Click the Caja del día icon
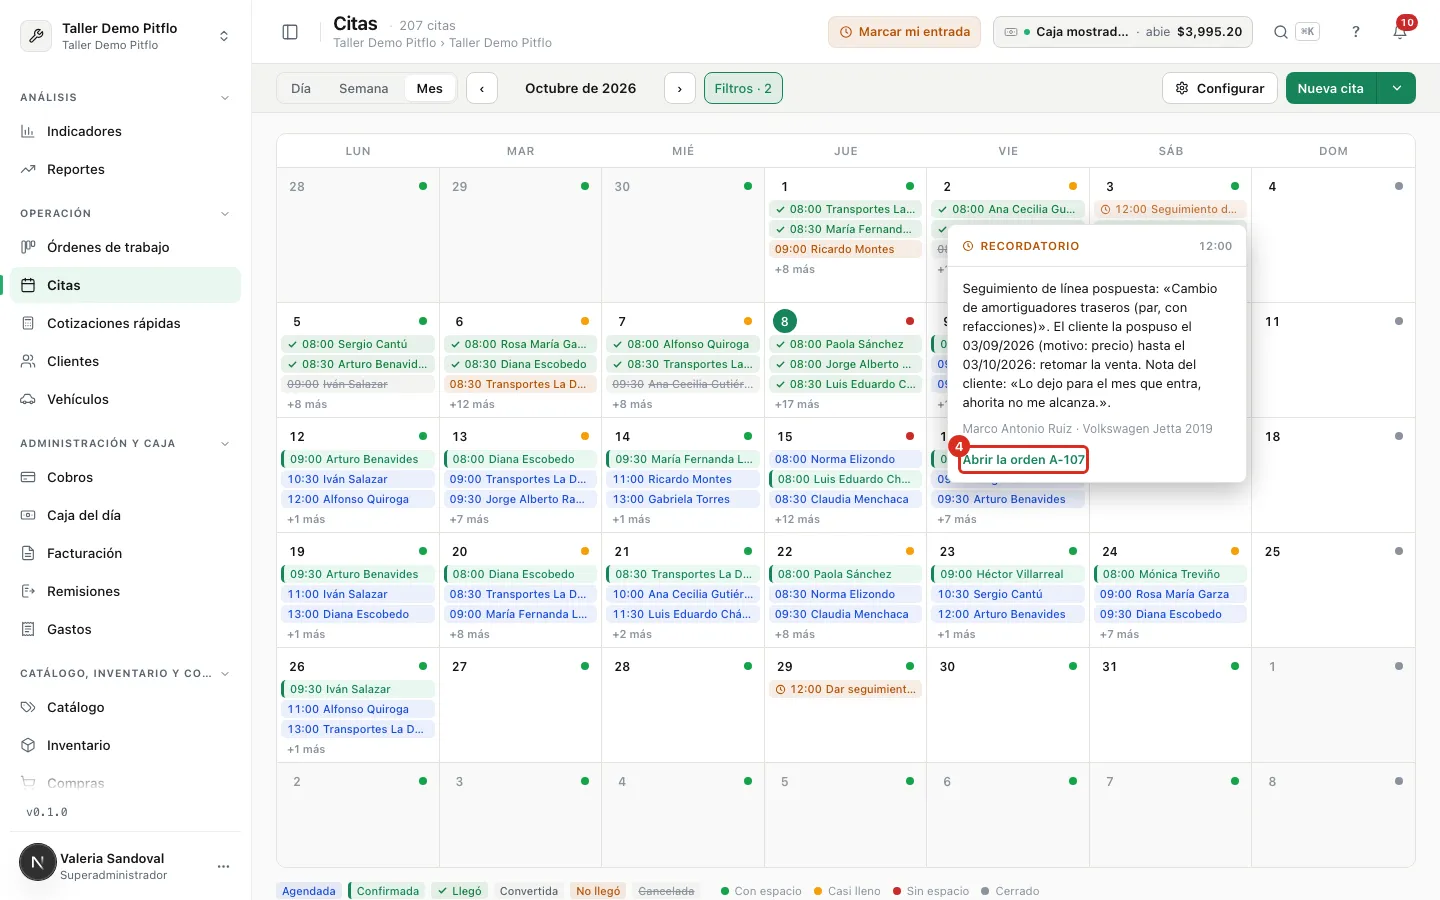Image resolution: width=1440 pixels, height=900 pixels. (28, 515)
